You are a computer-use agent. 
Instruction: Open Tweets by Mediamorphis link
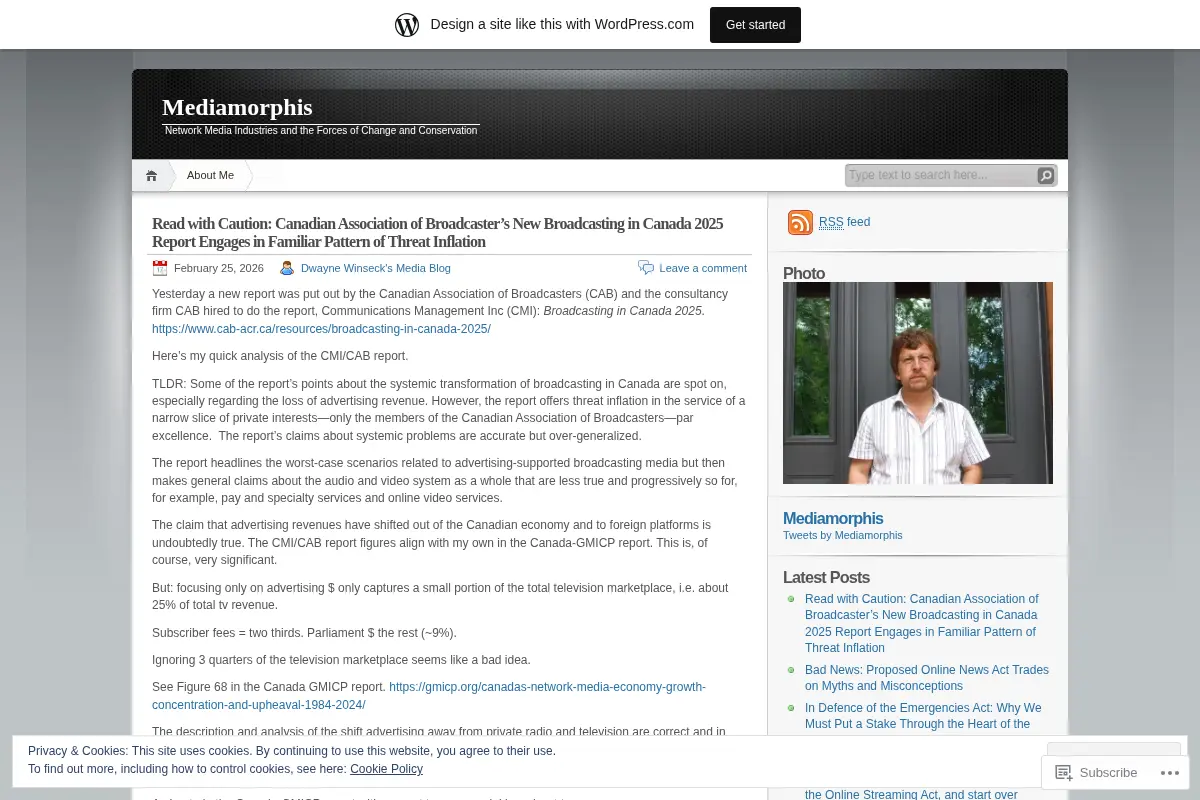tap(843, 535)
